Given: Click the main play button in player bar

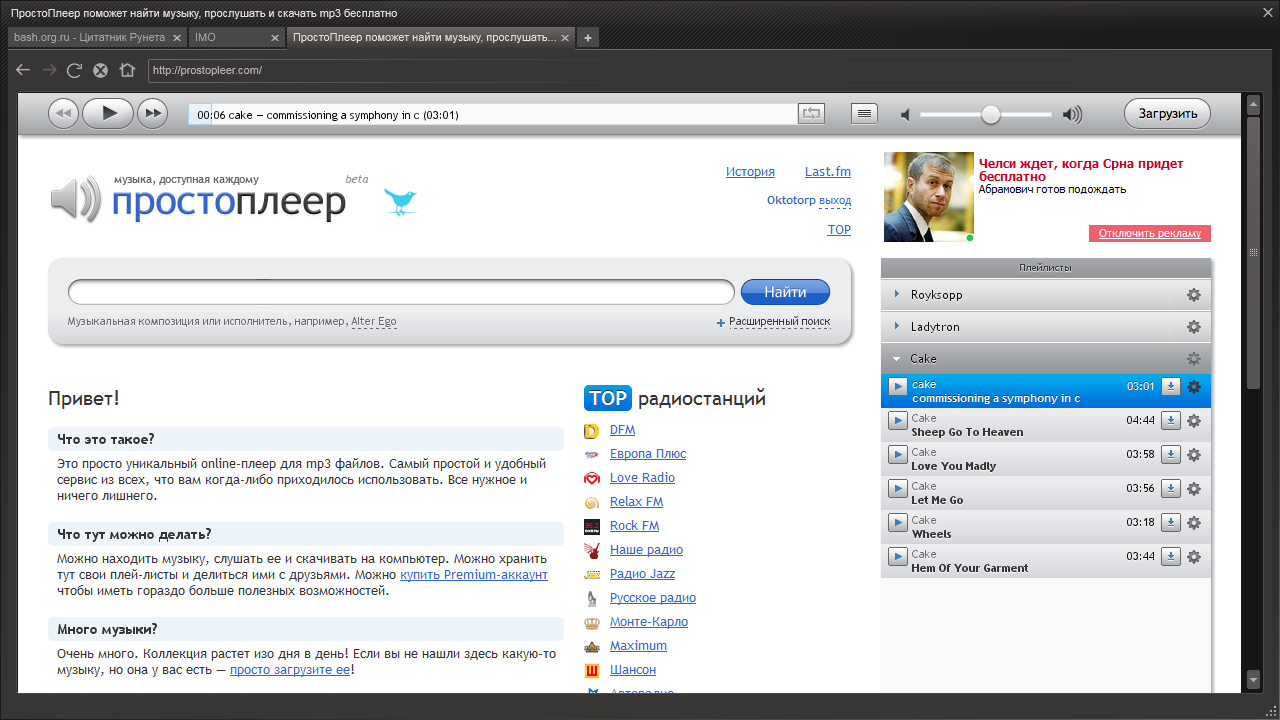Looking at the screenshot, I should pos(108,114).
